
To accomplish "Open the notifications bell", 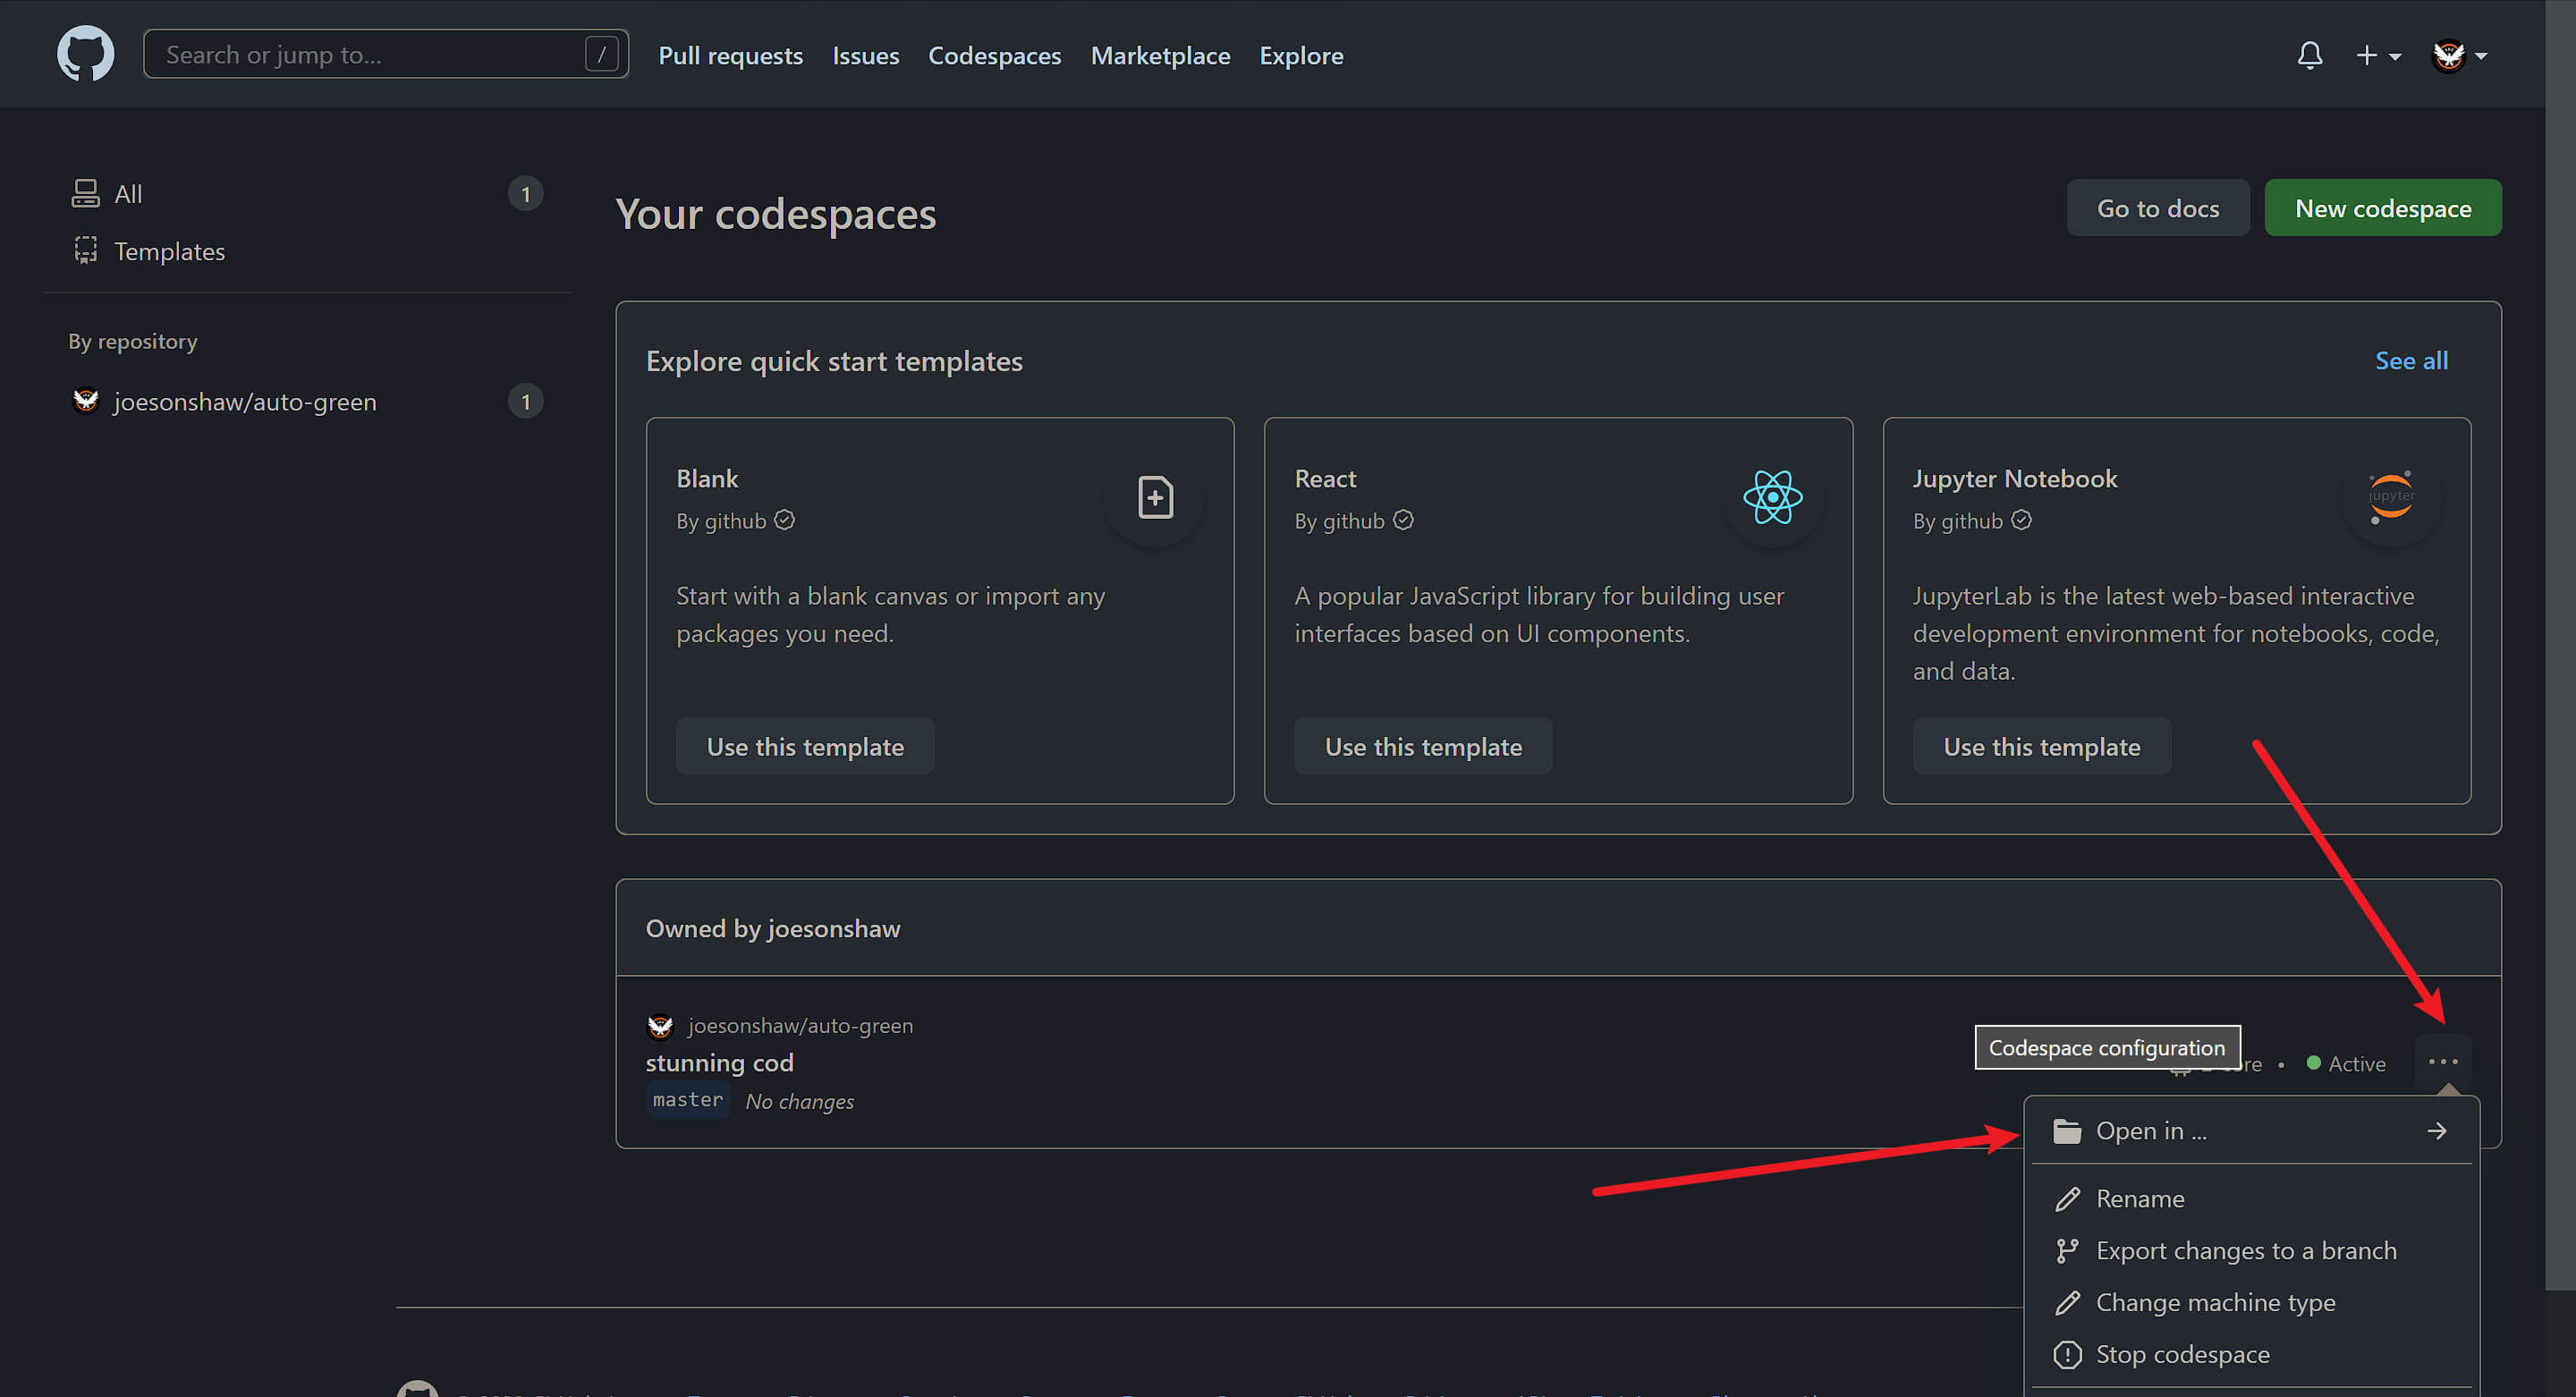I will click(2310, 55).
